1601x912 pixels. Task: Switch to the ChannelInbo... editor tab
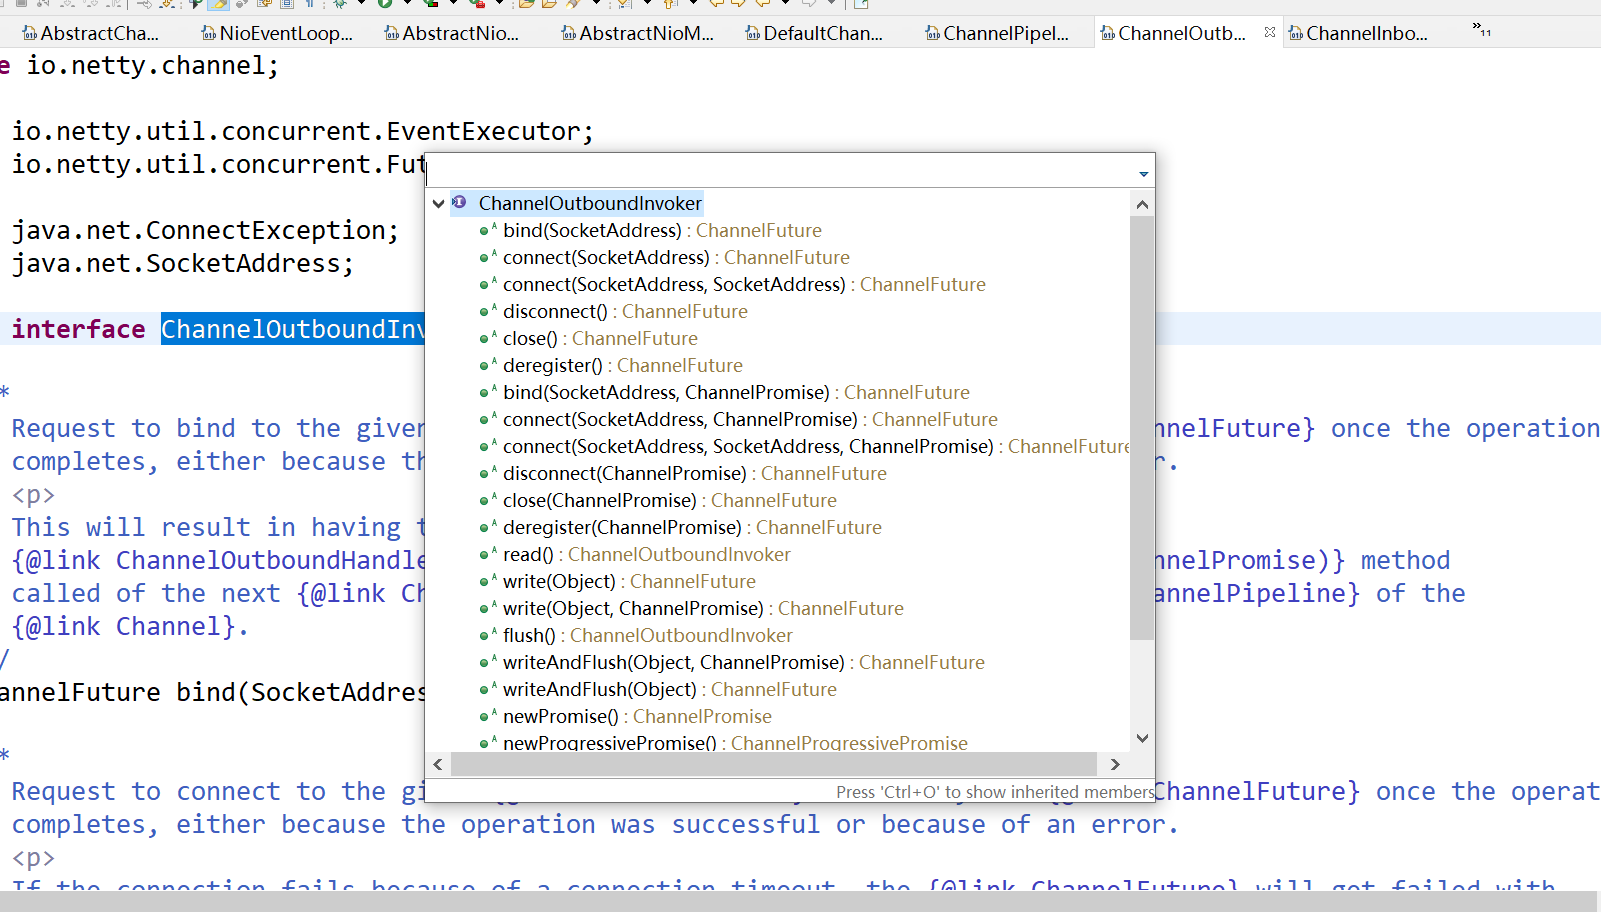[1358, 33]
